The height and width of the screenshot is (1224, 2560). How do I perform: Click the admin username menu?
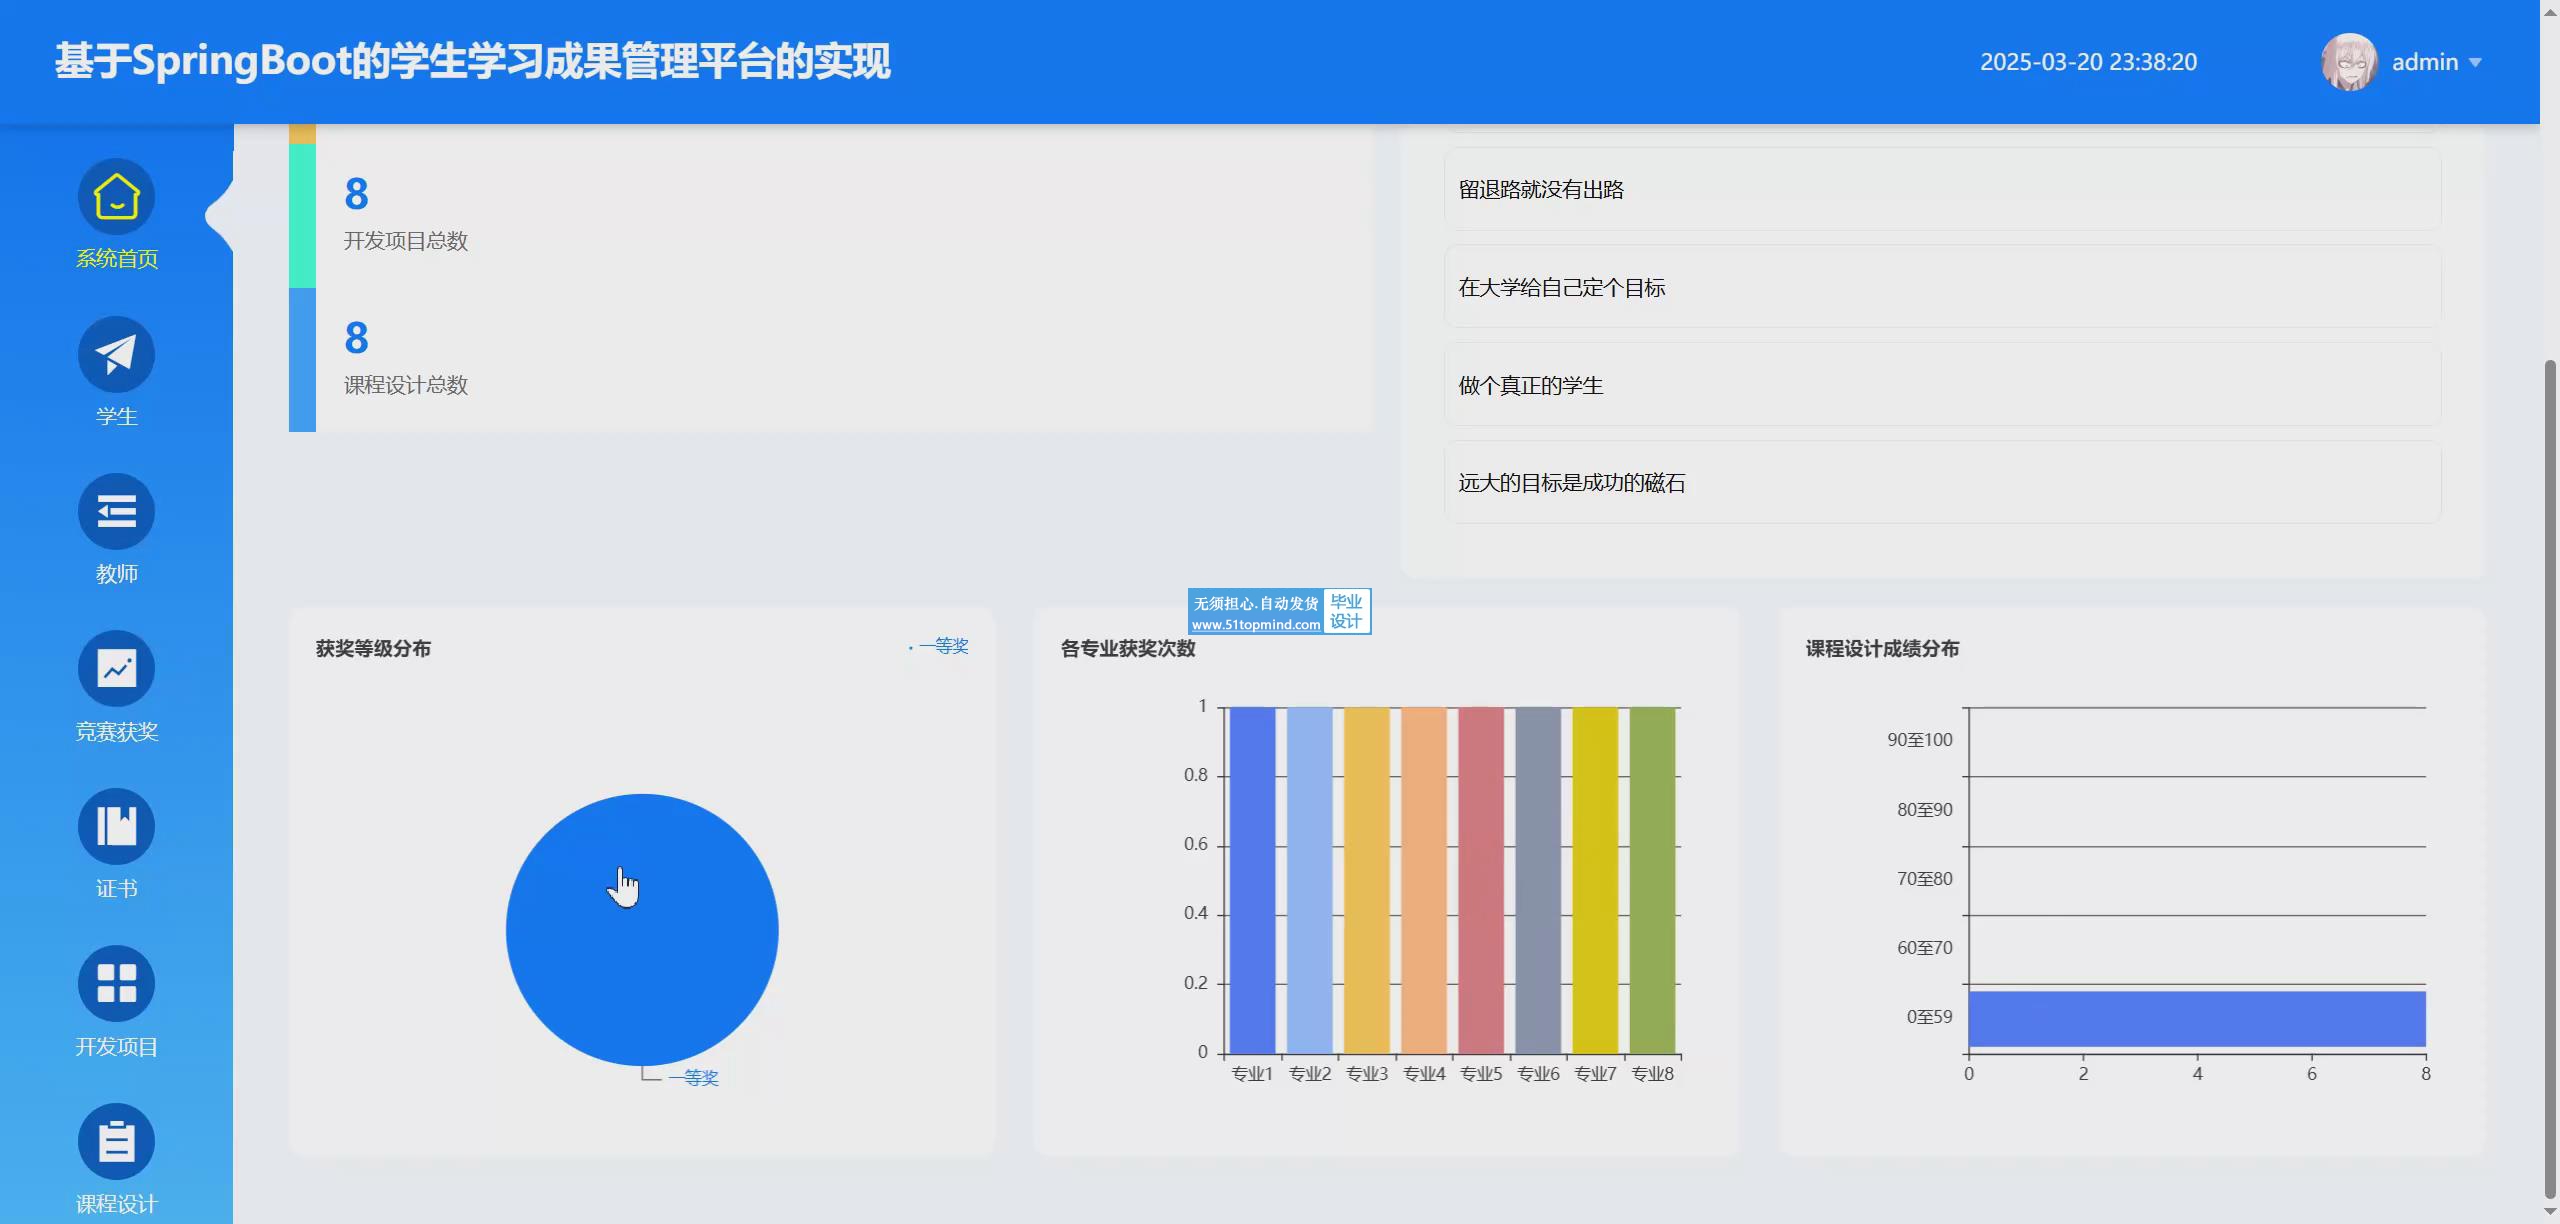2424,62
